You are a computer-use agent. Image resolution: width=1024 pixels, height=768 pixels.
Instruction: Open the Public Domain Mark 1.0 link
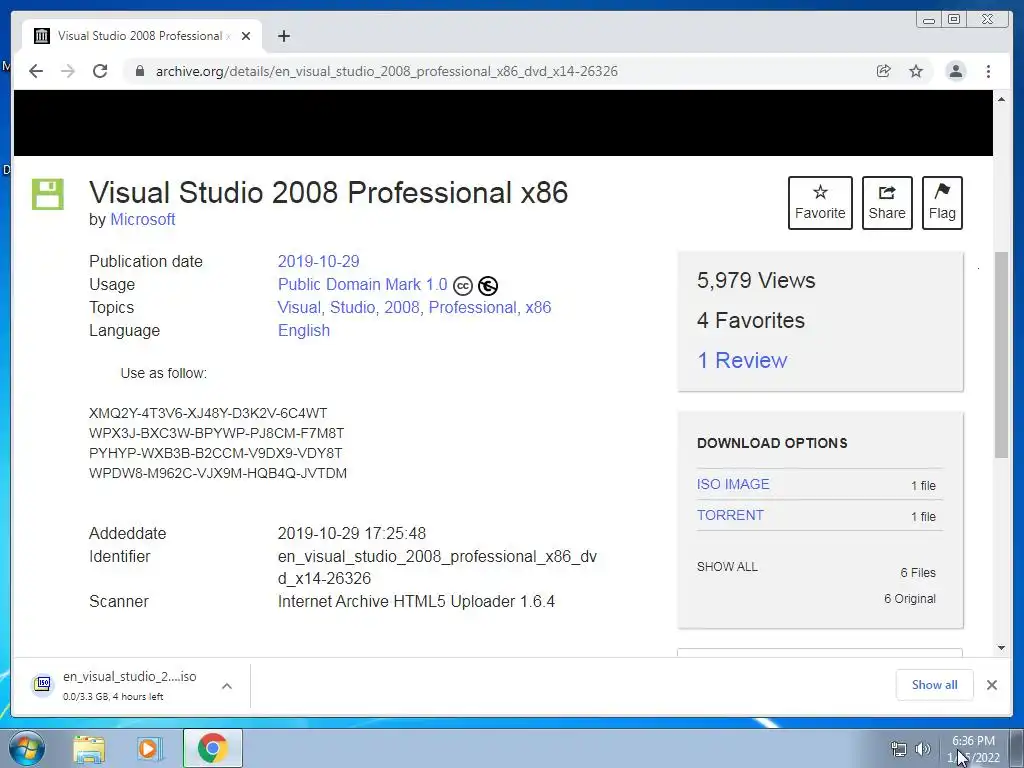[x=362, y=285]
